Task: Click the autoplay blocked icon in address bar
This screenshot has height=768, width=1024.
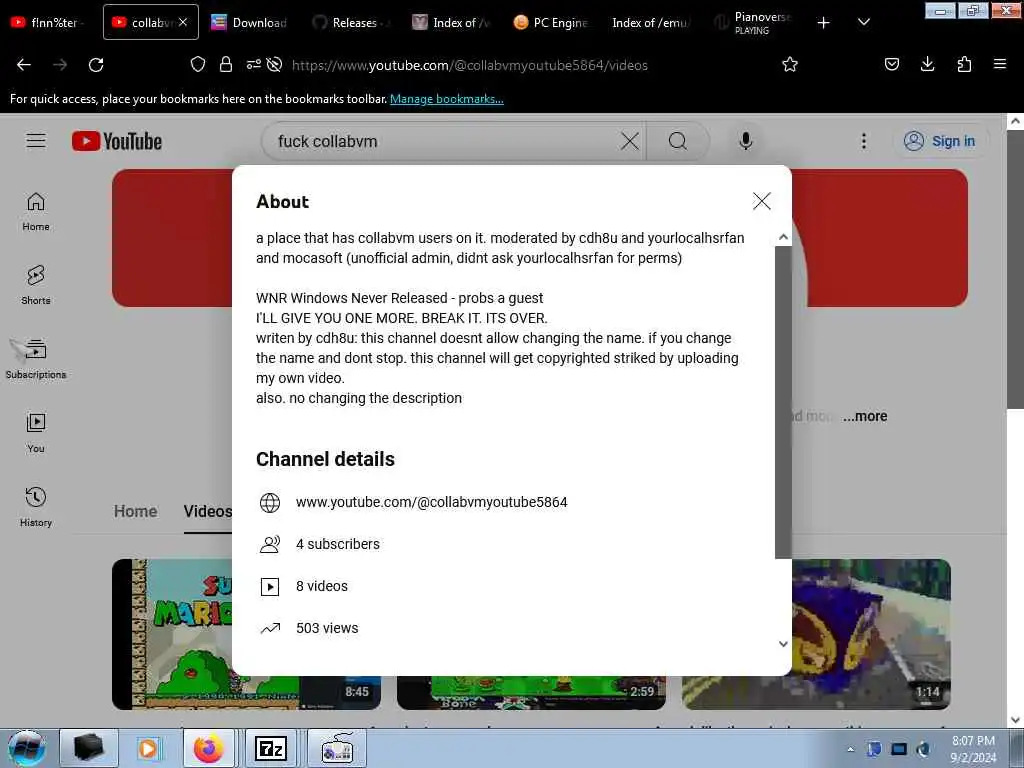Action: point(274,64)
